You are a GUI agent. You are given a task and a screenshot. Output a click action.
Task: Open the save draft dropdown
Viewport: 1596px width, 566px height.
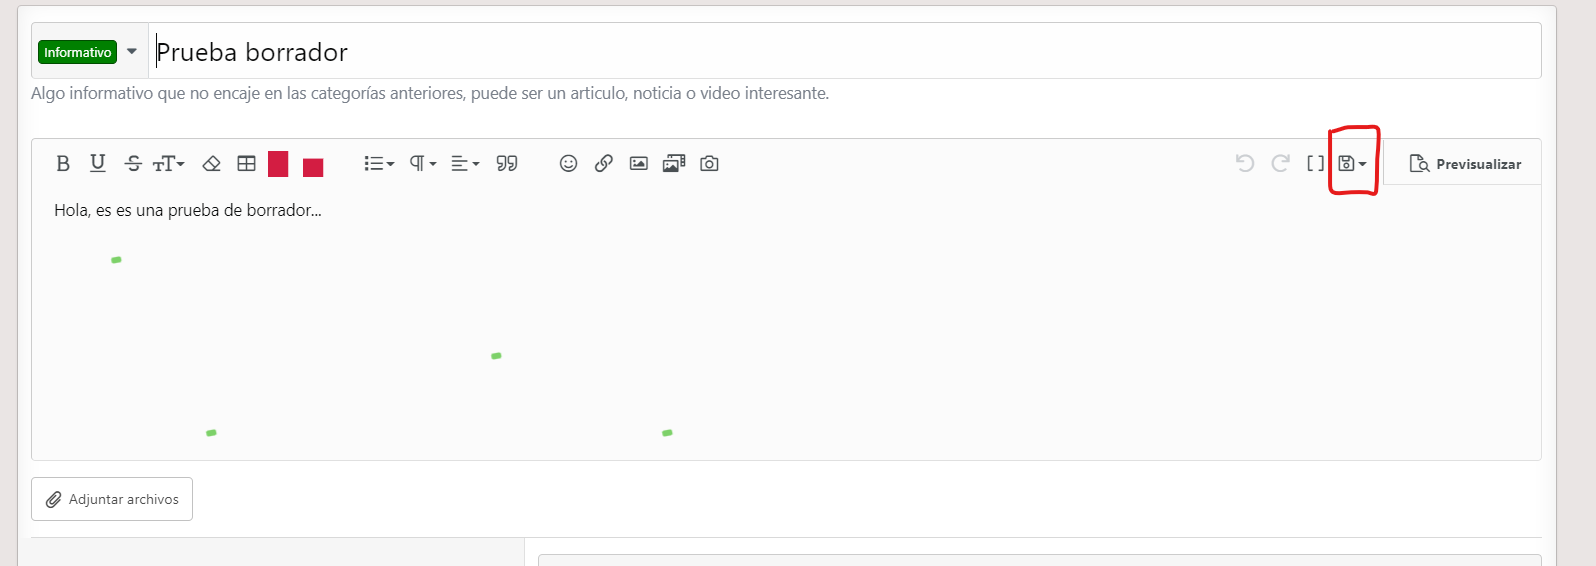coord(1352,164)
